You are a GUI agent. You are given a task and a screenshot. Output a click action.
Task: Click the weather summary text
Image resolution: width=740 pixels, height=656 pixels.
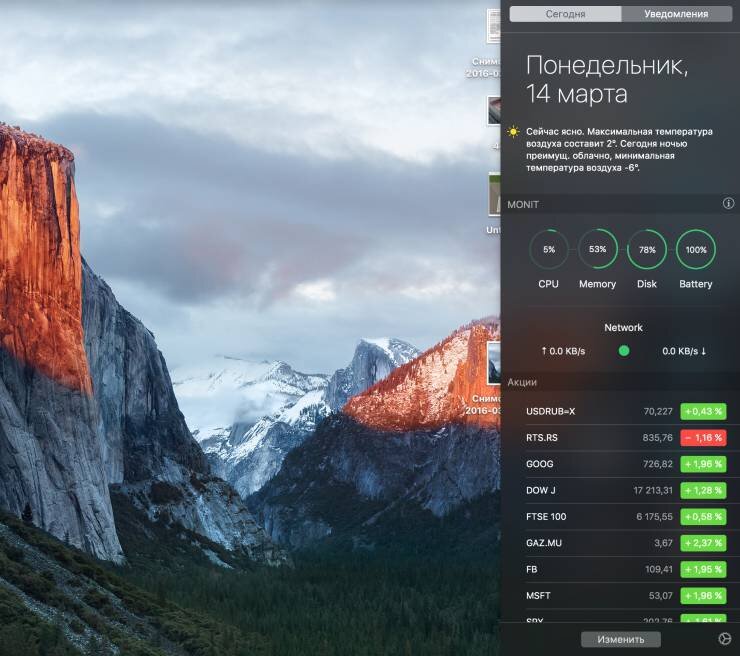[619, 150]
